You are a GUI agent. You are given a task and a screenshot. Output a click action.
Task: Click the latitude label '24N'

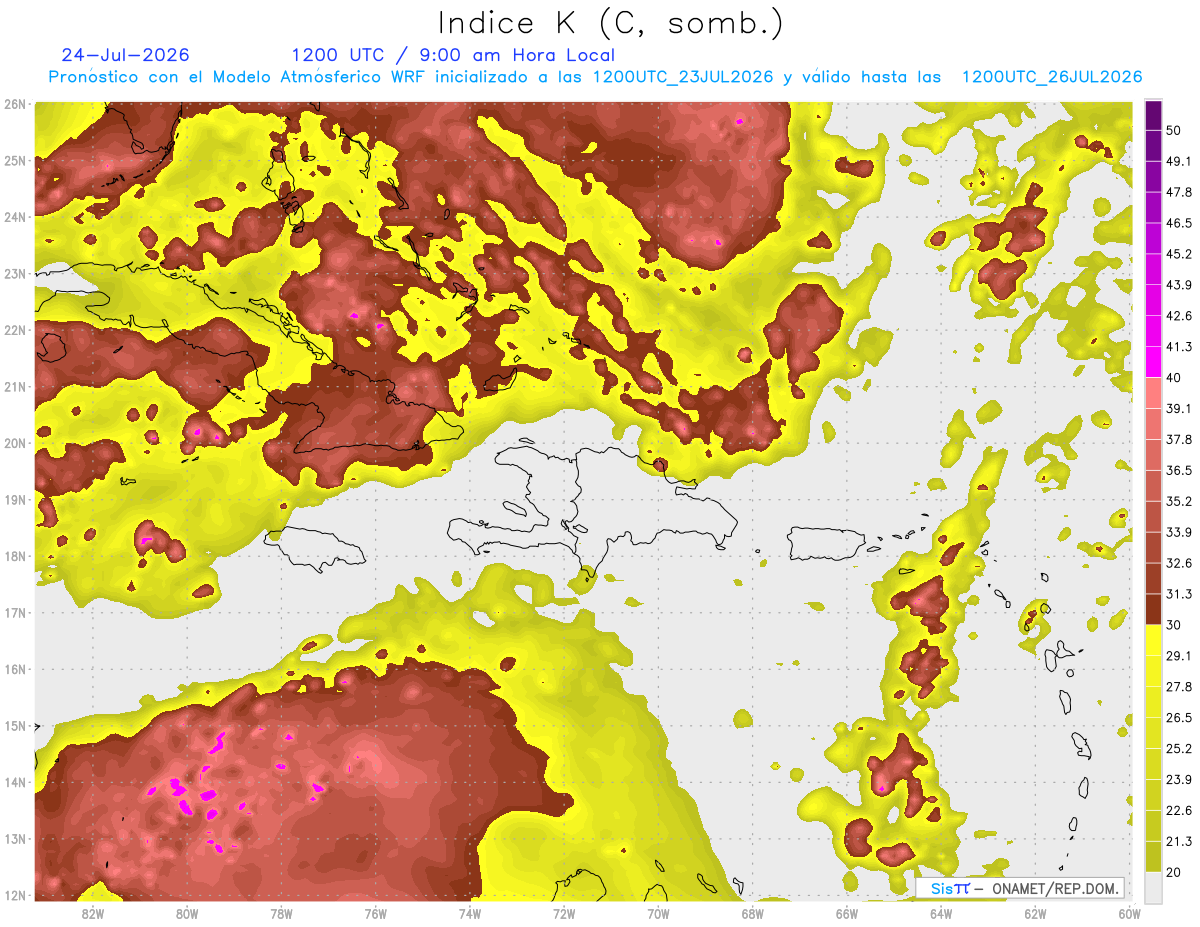[15, 217]
